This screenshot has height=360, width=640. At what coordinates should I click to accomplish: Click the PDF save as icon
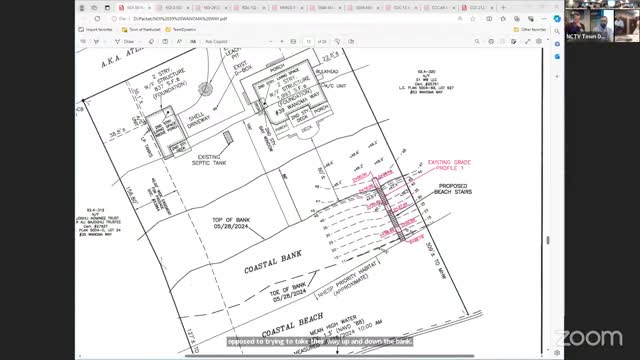(x=513, y=42)
